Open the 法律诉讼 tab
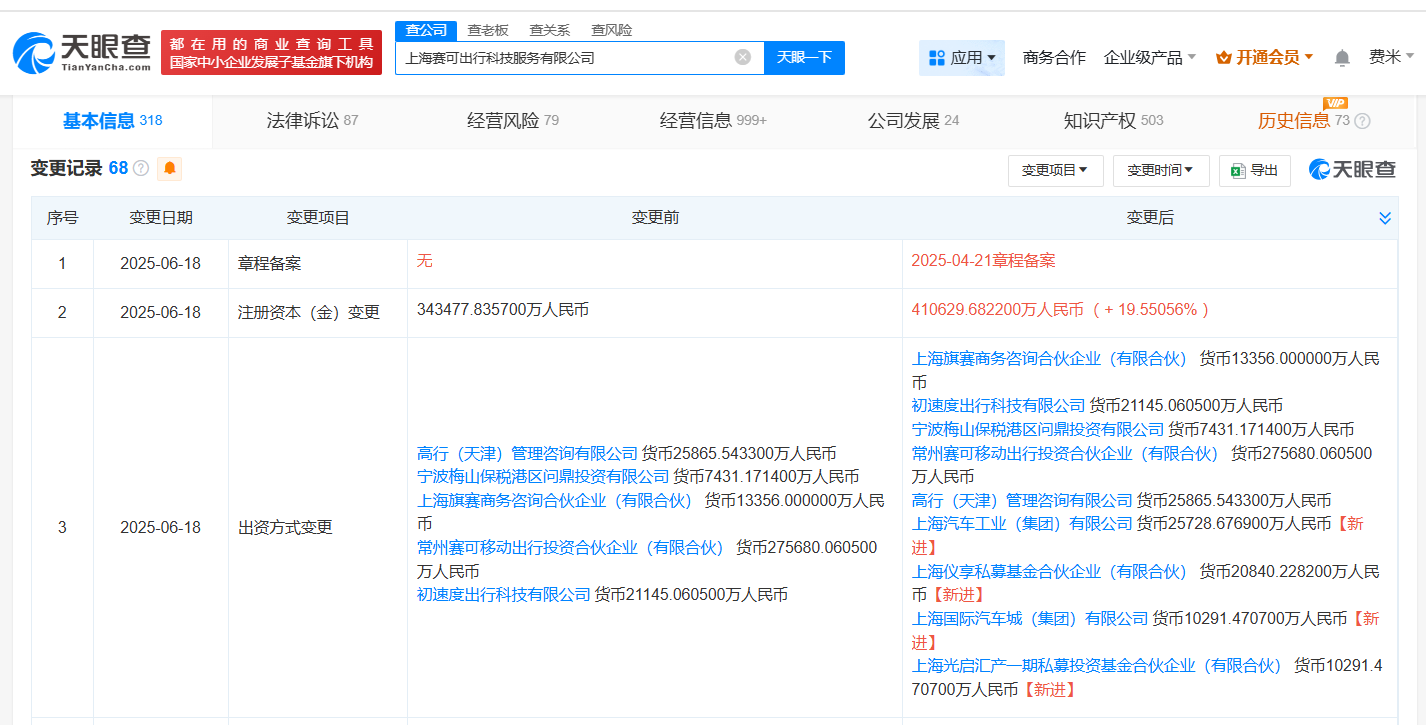 click(312, 121)
